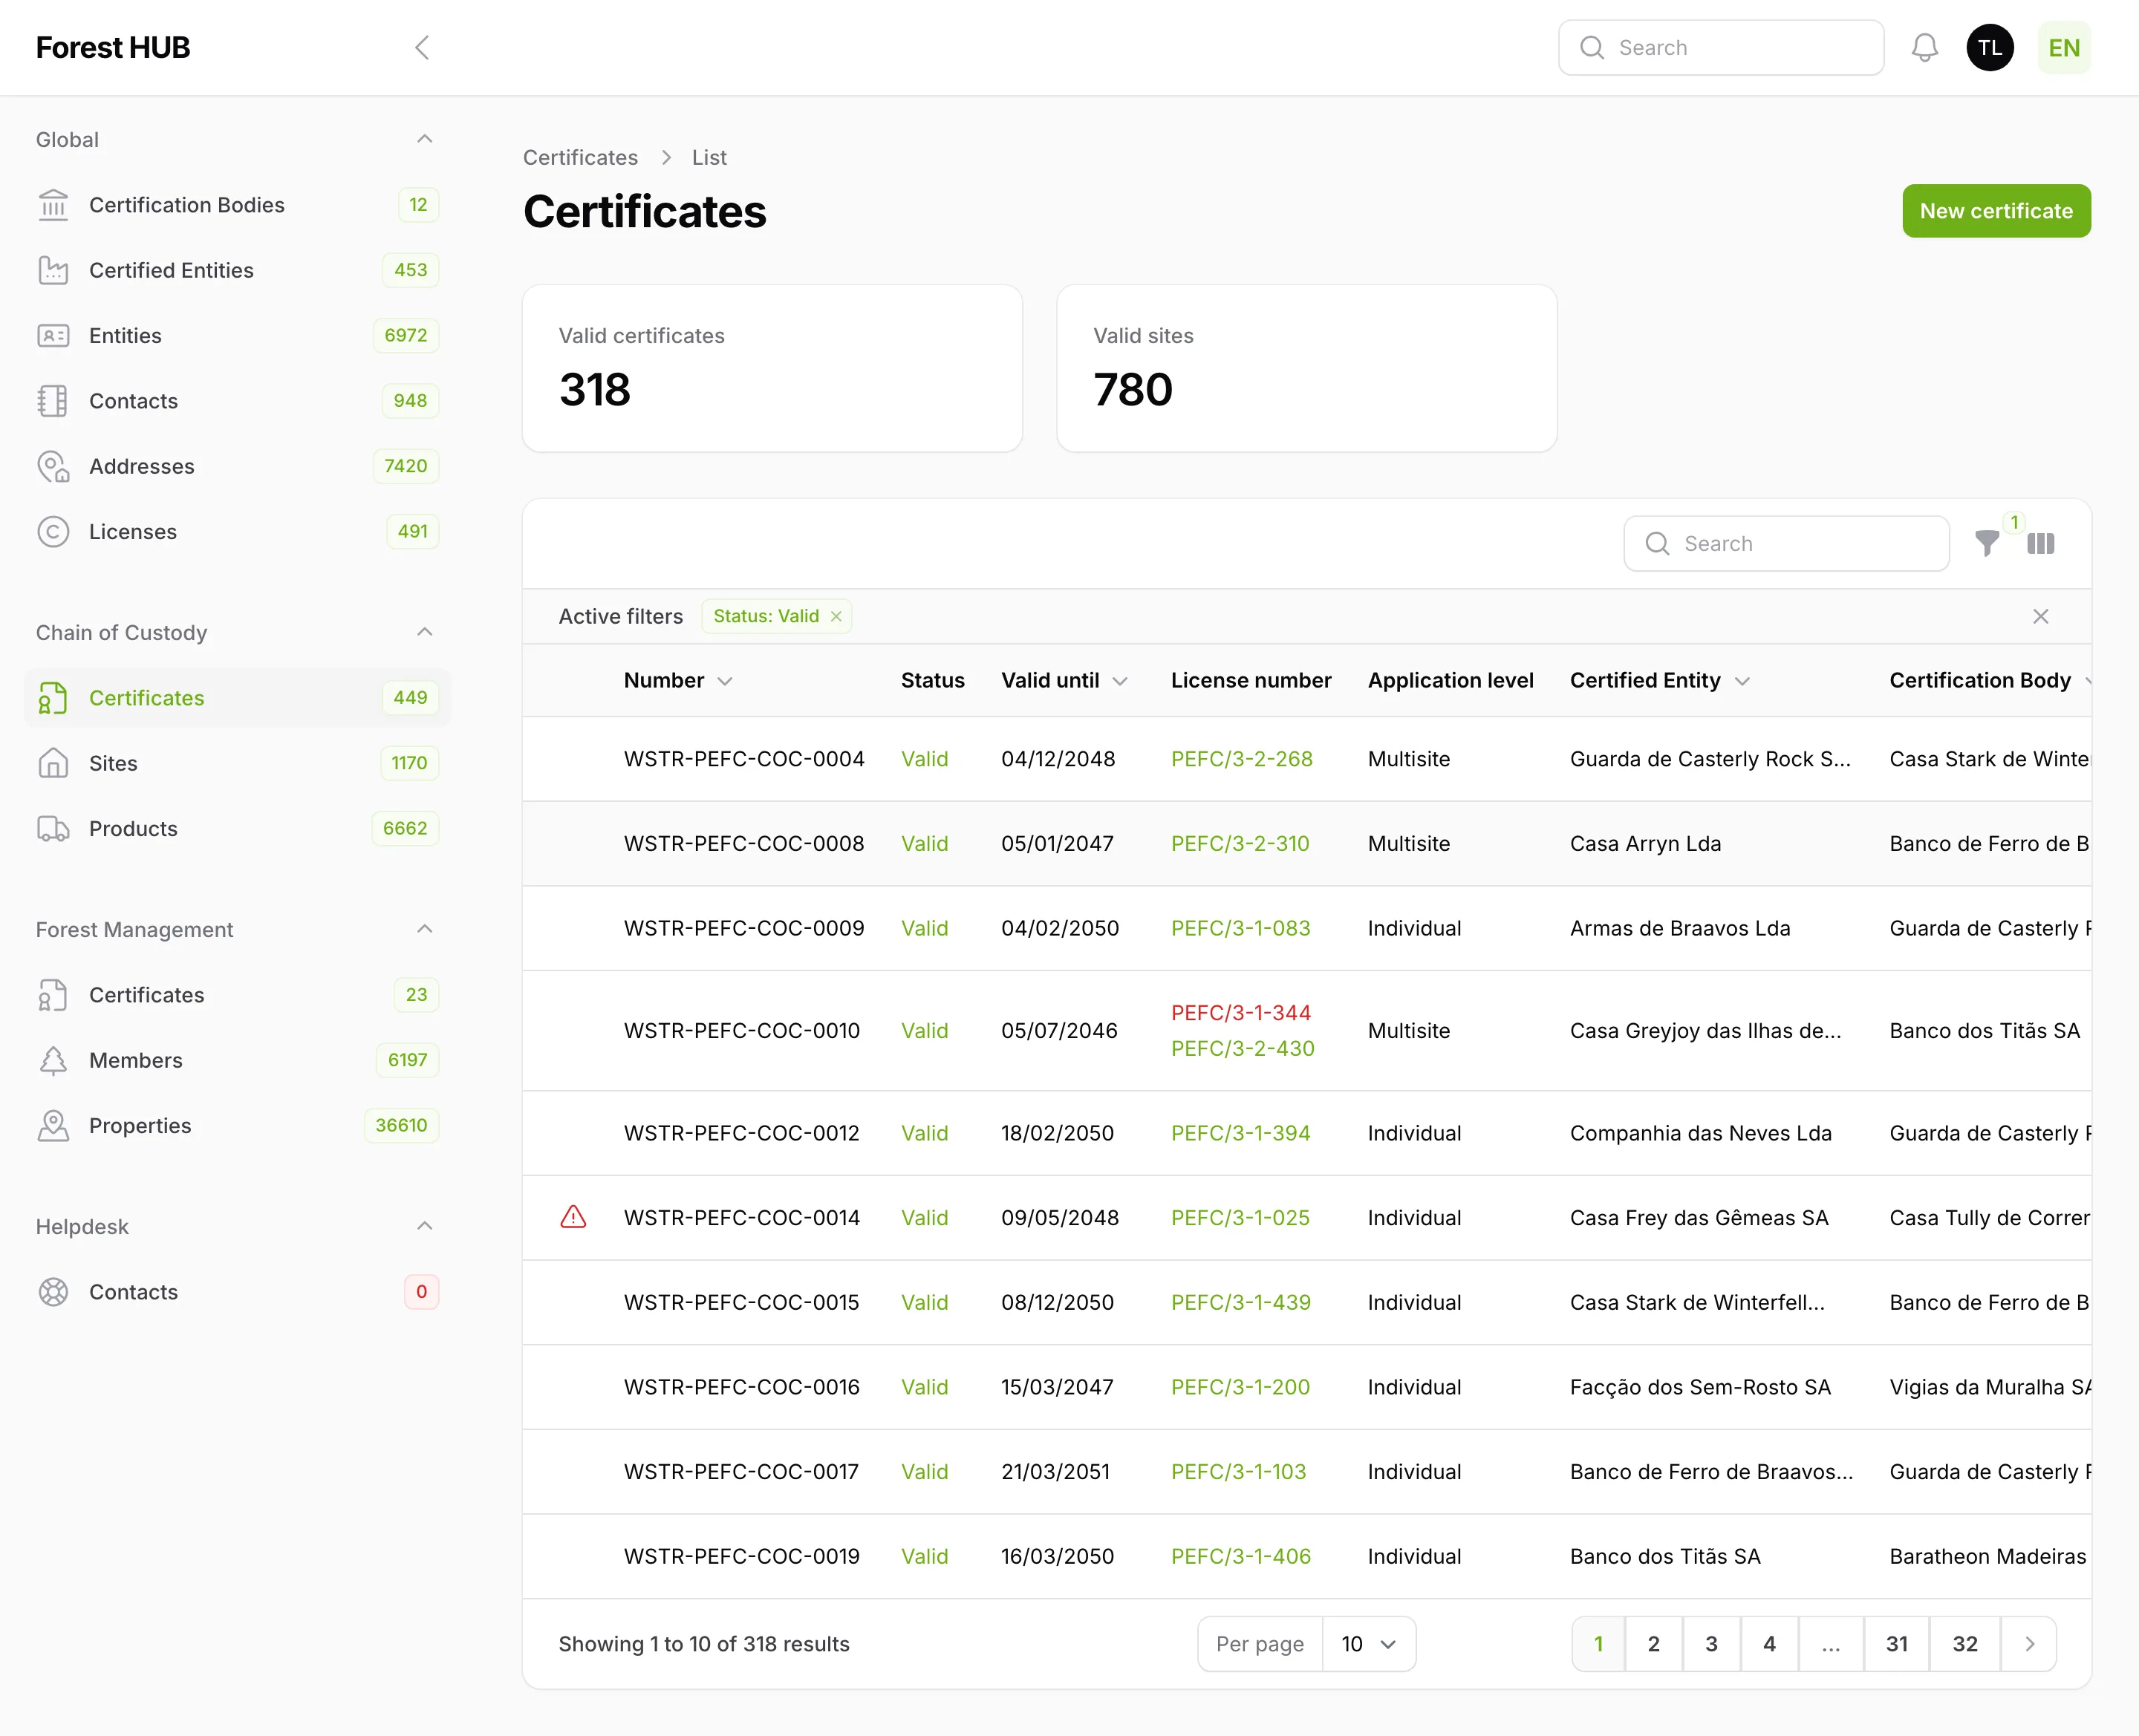Viewport: 2139px width, 1736px height.
Task: Remove the Status: Valid filter tag
Action: click(x=836, y=616)
